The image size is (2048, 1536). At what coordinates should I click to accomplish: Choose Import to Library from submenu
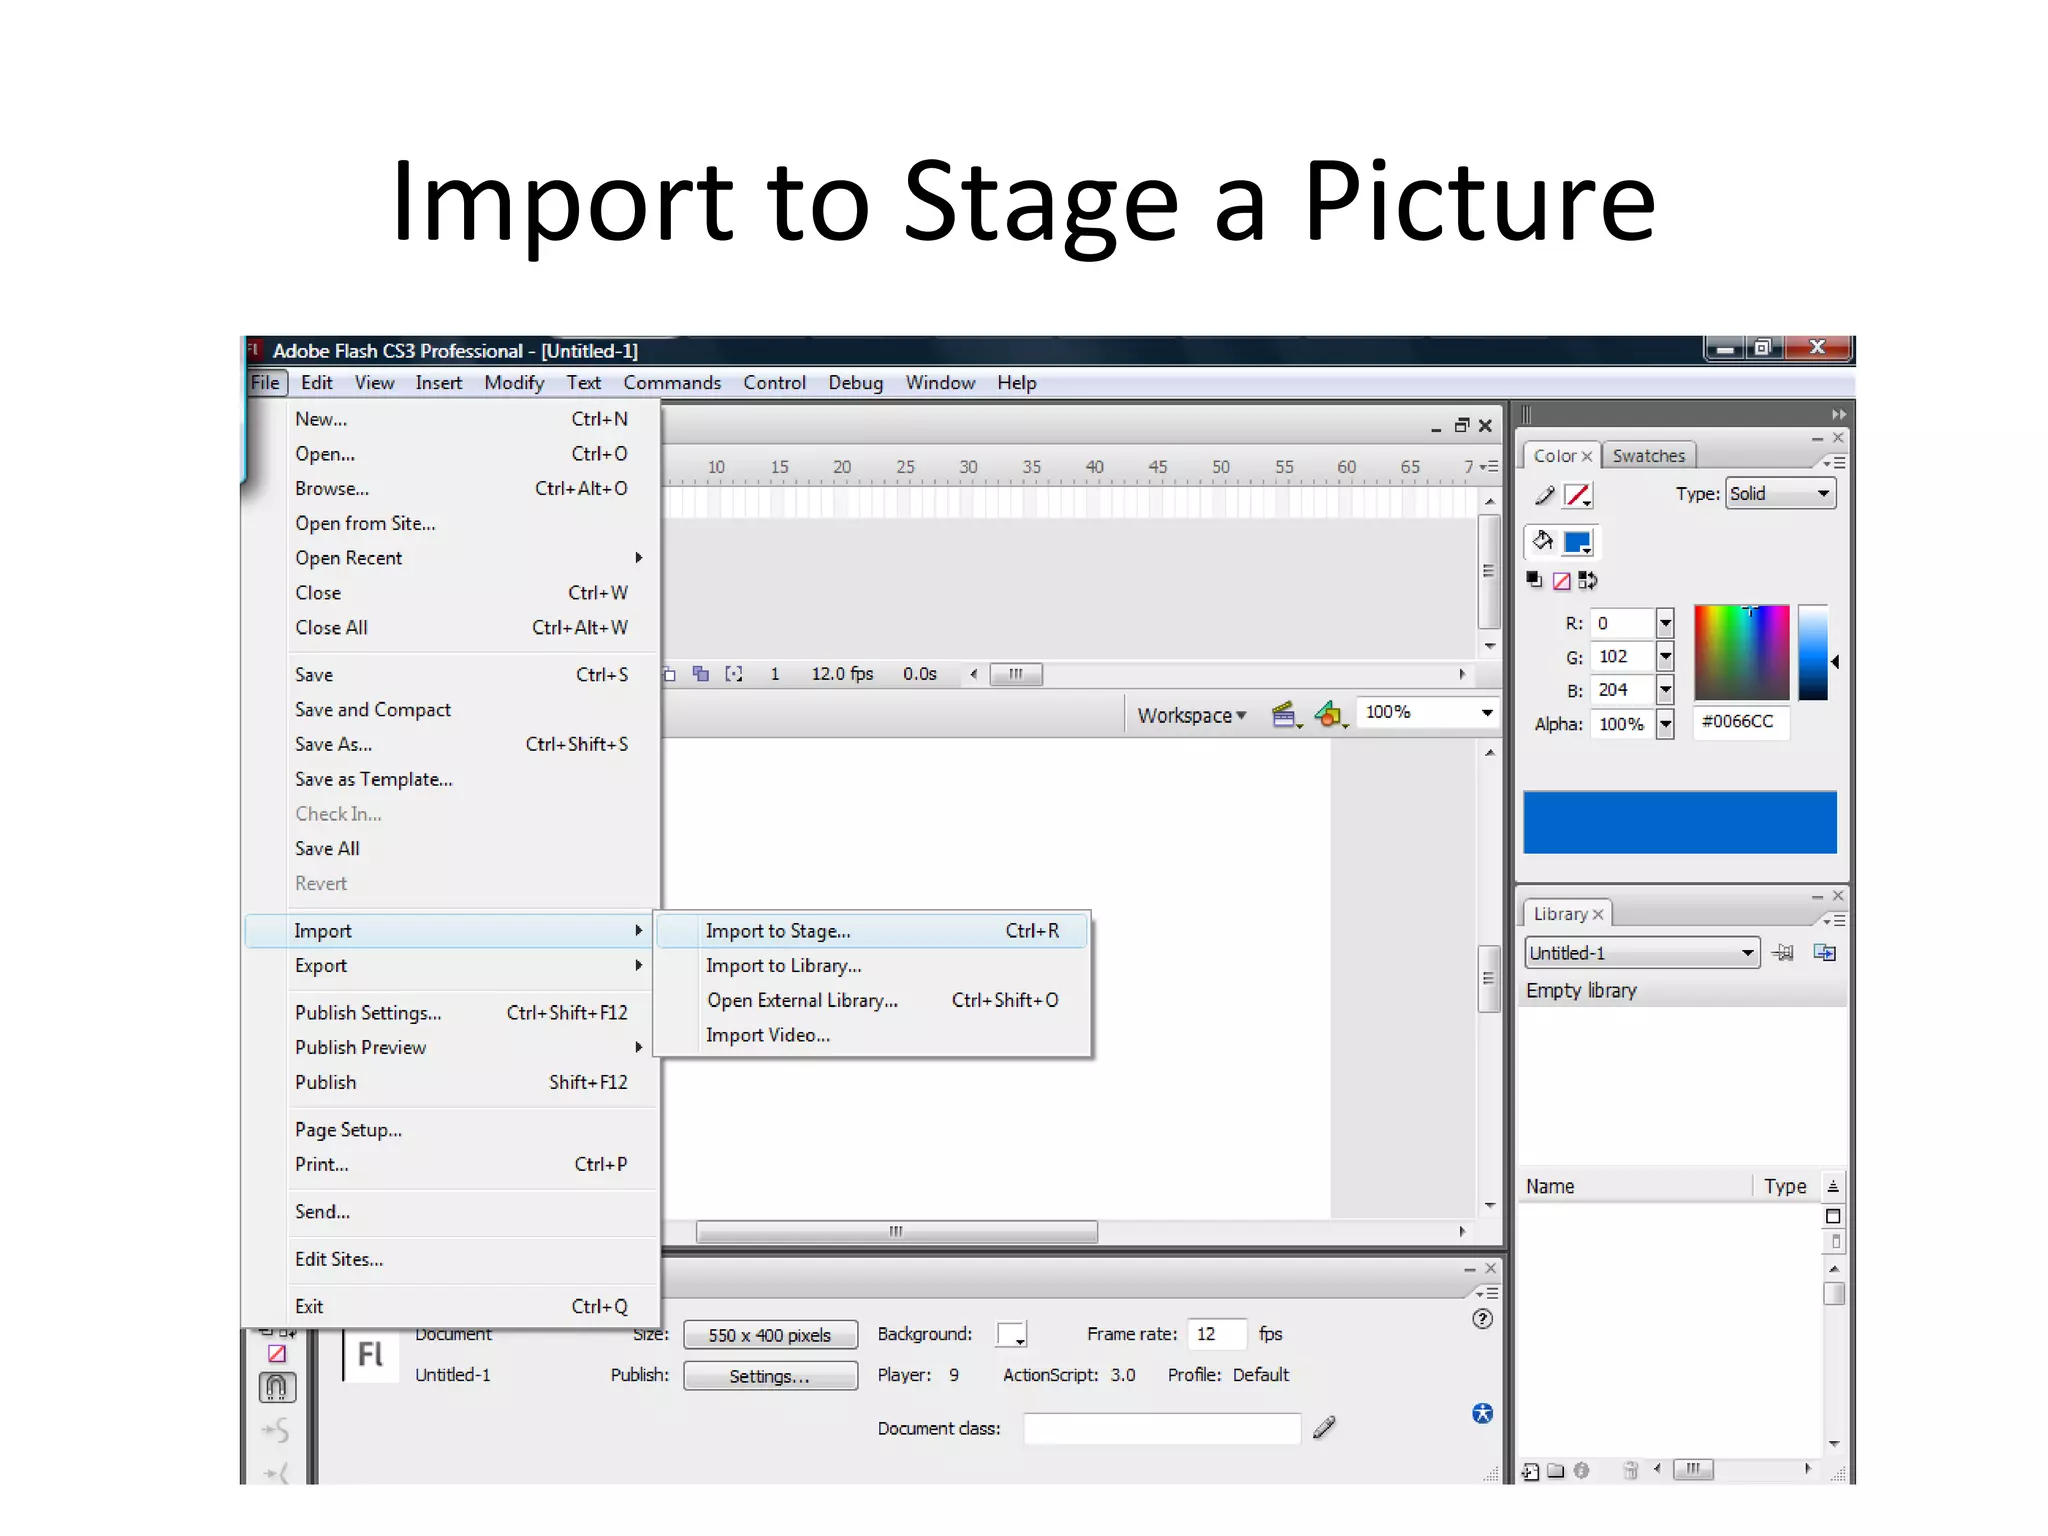click(873, 966)
